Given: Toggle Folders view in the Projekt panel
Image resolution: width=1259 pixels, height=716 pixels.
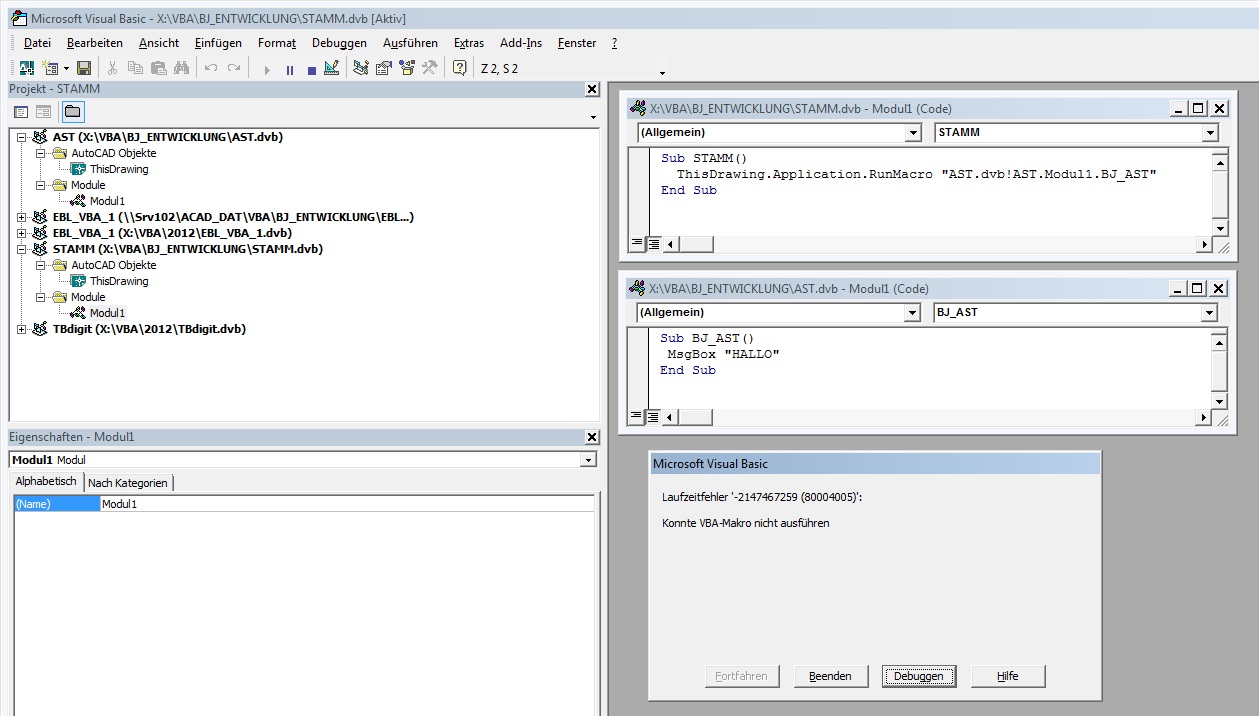Looking at the screenshot, I should click(x=73, y=111).
